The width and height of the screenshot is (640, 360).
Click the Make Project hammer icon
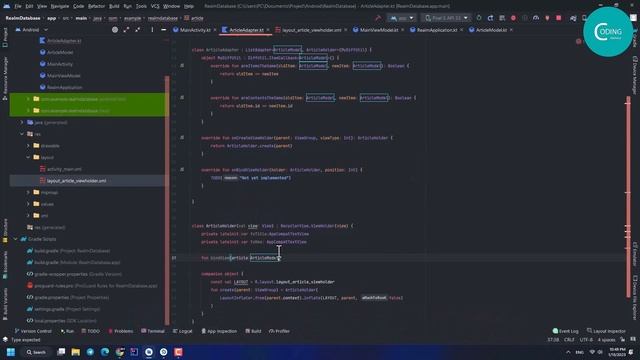point(378,18)
